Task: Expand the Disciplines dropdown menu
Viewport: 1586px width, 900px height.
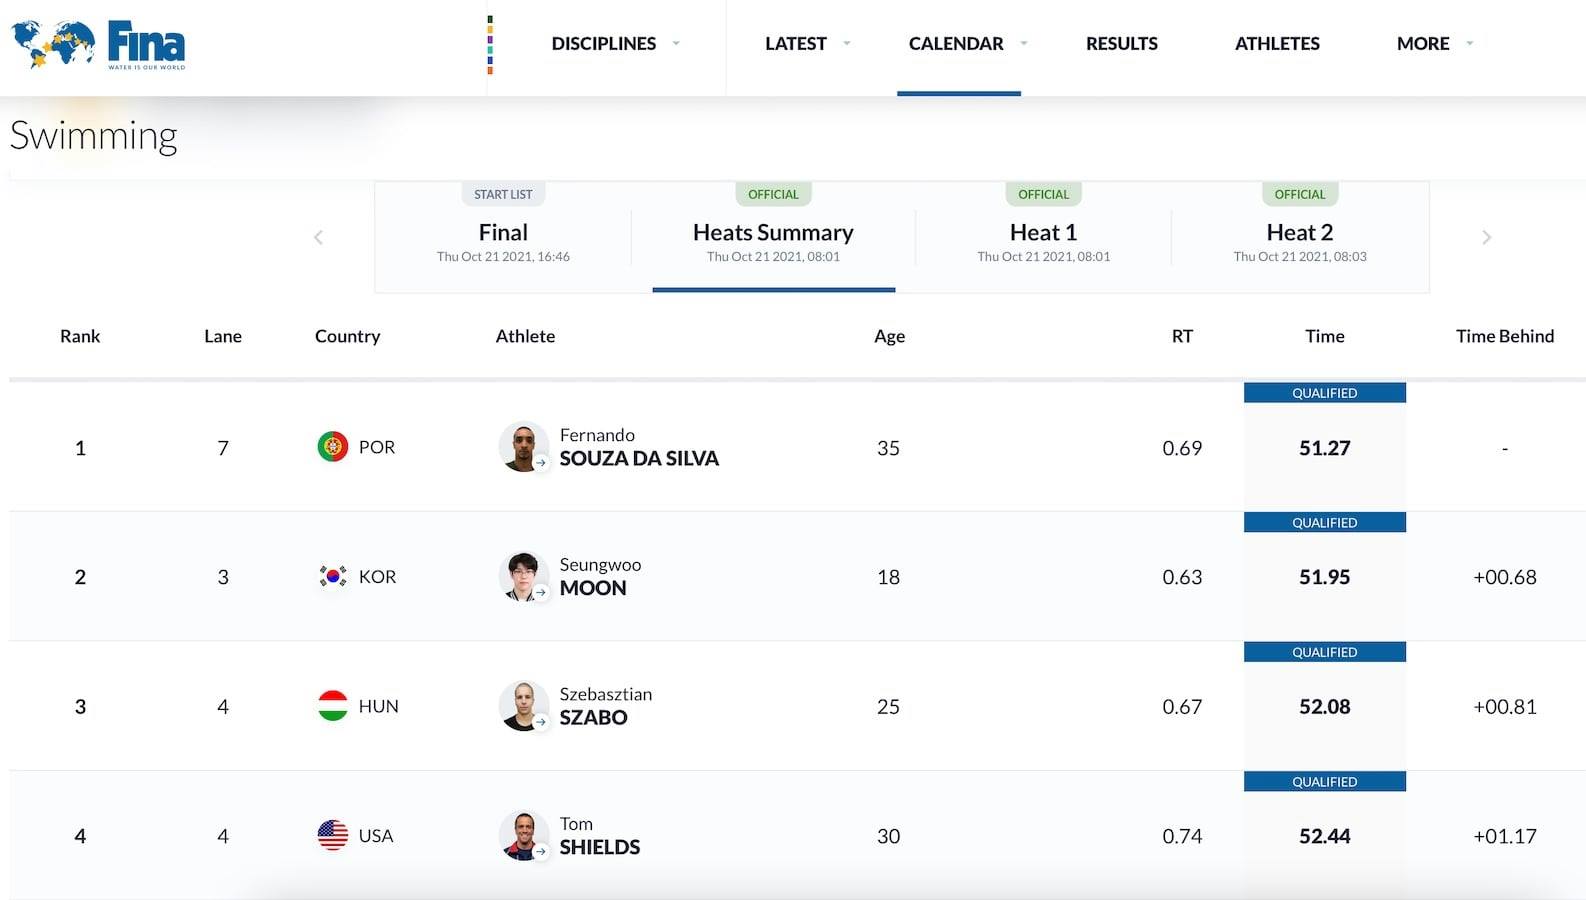Action: (614, 44)
